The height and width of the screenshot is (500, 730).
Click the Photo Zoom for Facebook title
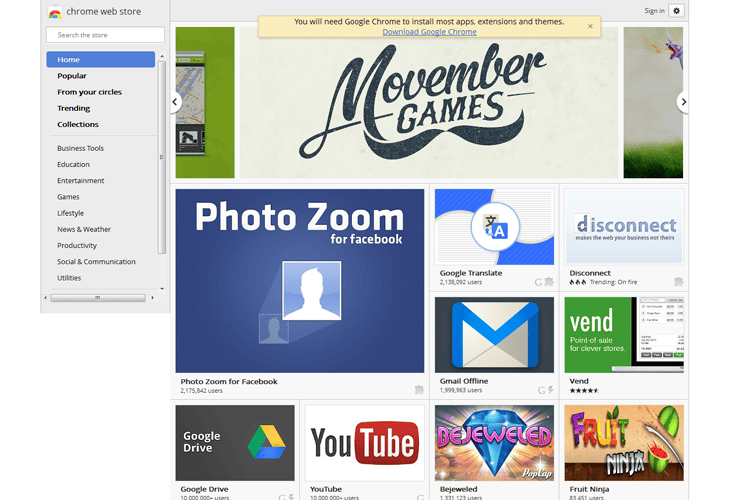pos(229,381)
